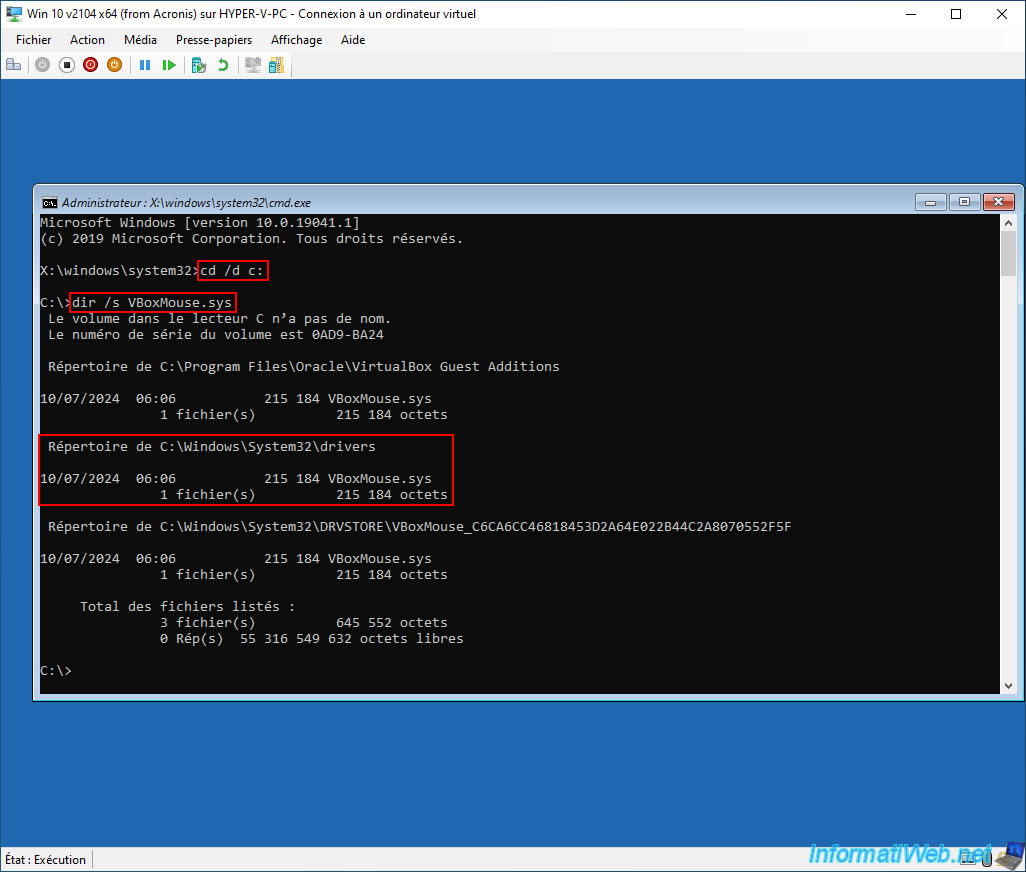The image size is (1026, 872).
Task: Click the volume serial line '0AD9-BA24'
Action: pos(216,335)
